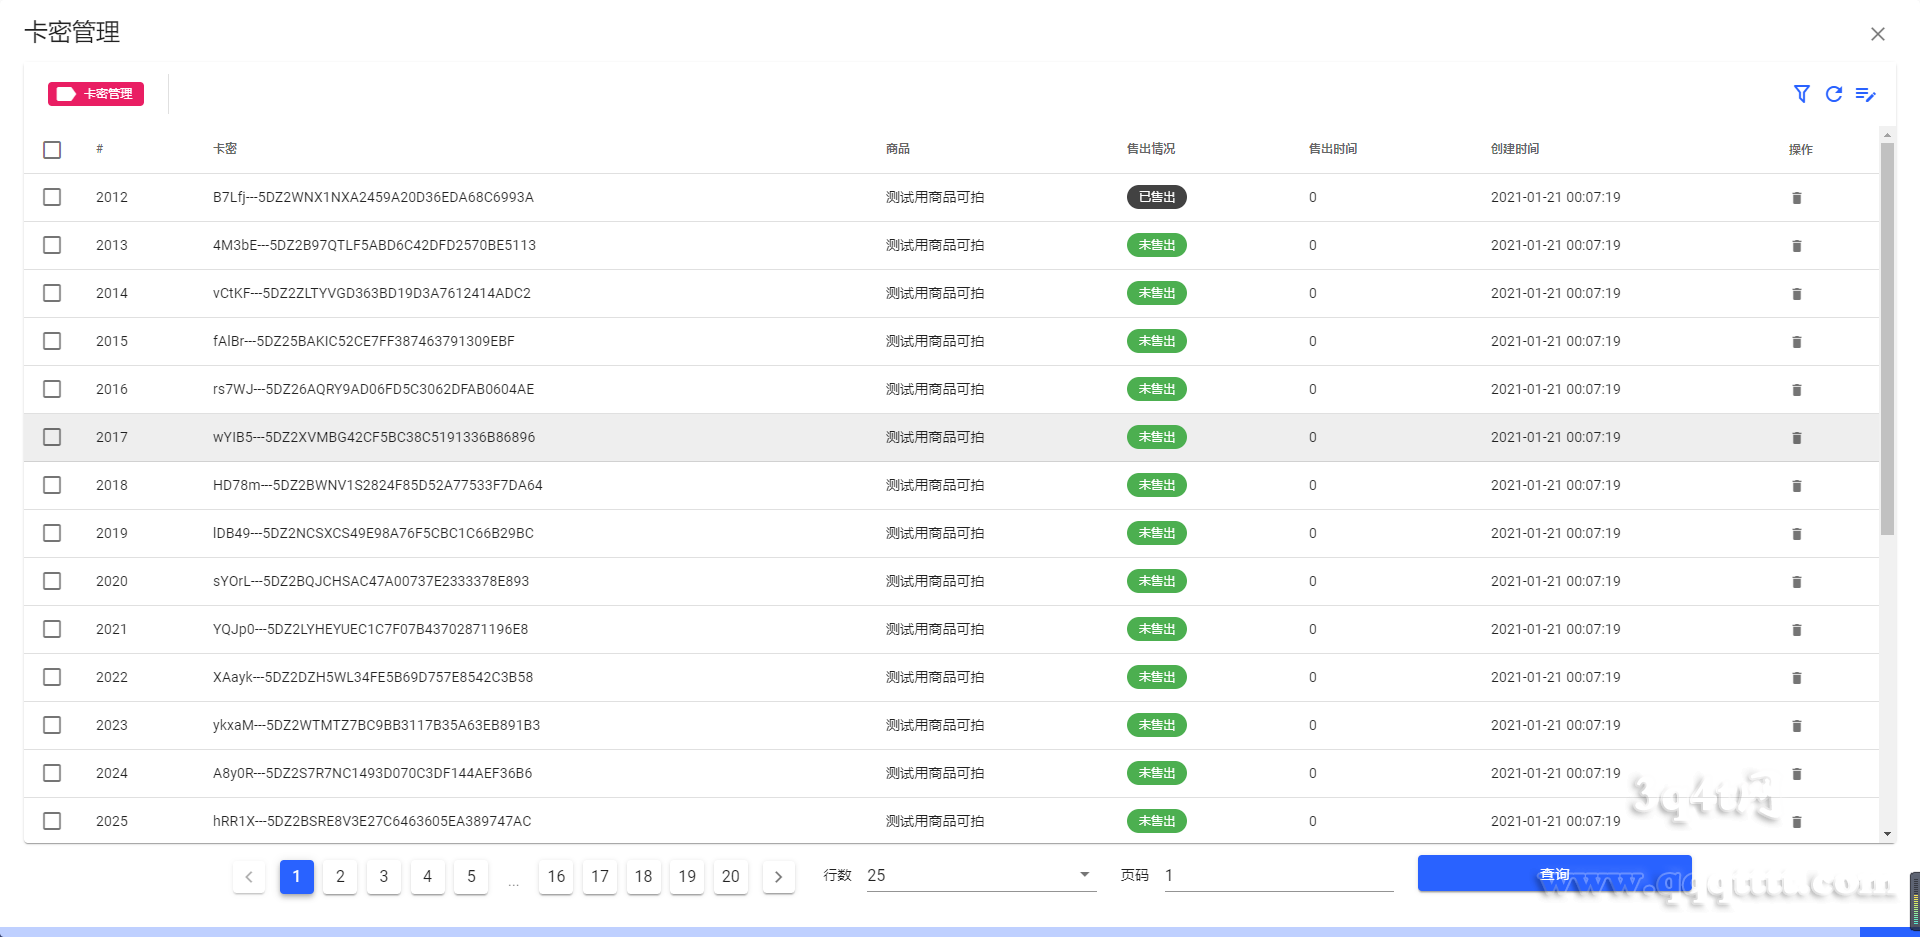Go to the next page with arrow
Screen dimensions: 1920x937
coord(778,877)
